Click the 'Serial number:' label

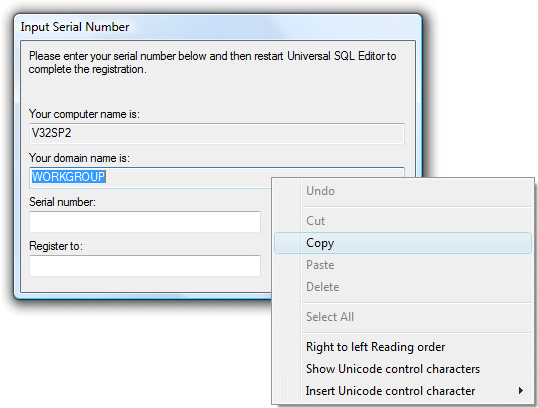62,202
